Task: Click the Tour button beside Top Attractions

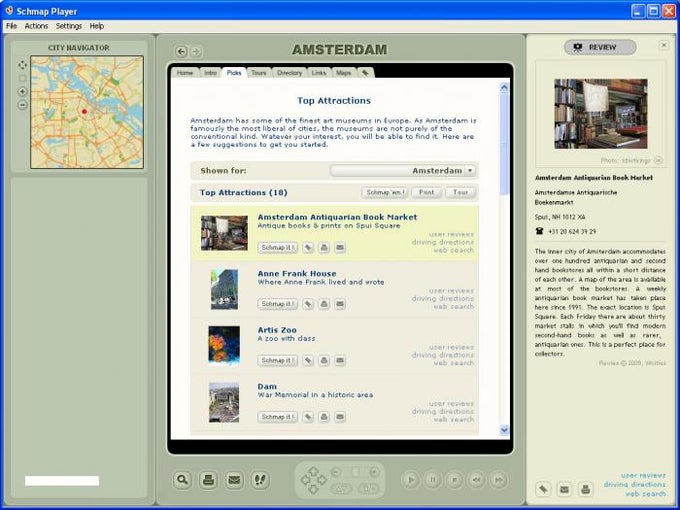Action: pyautogui.click(x=461, y=192)
